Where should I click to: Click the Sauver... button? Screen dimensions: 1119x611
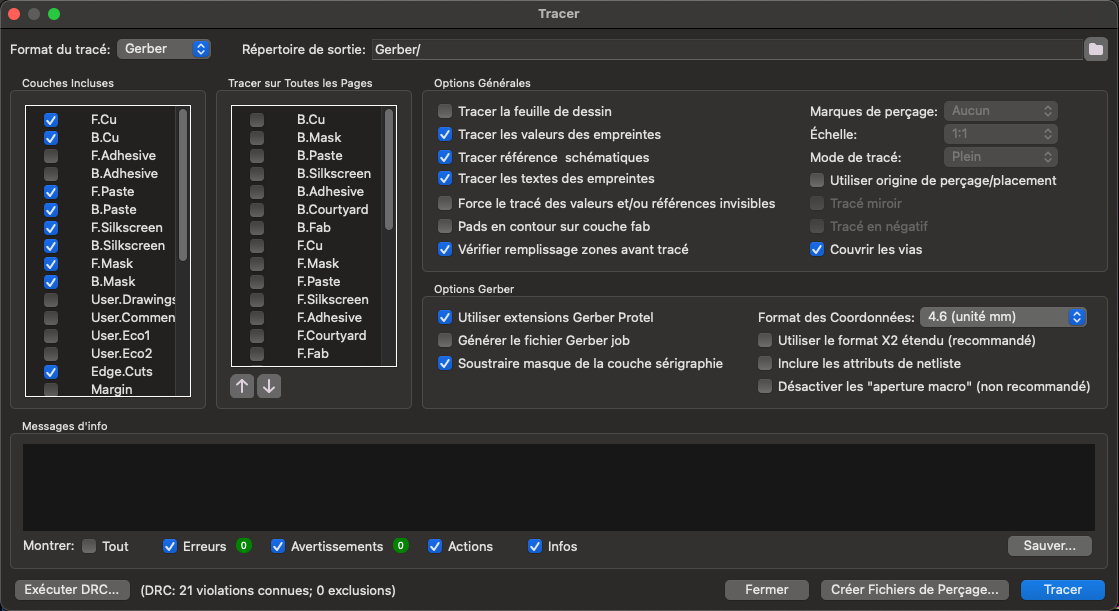click(1049, 545)
